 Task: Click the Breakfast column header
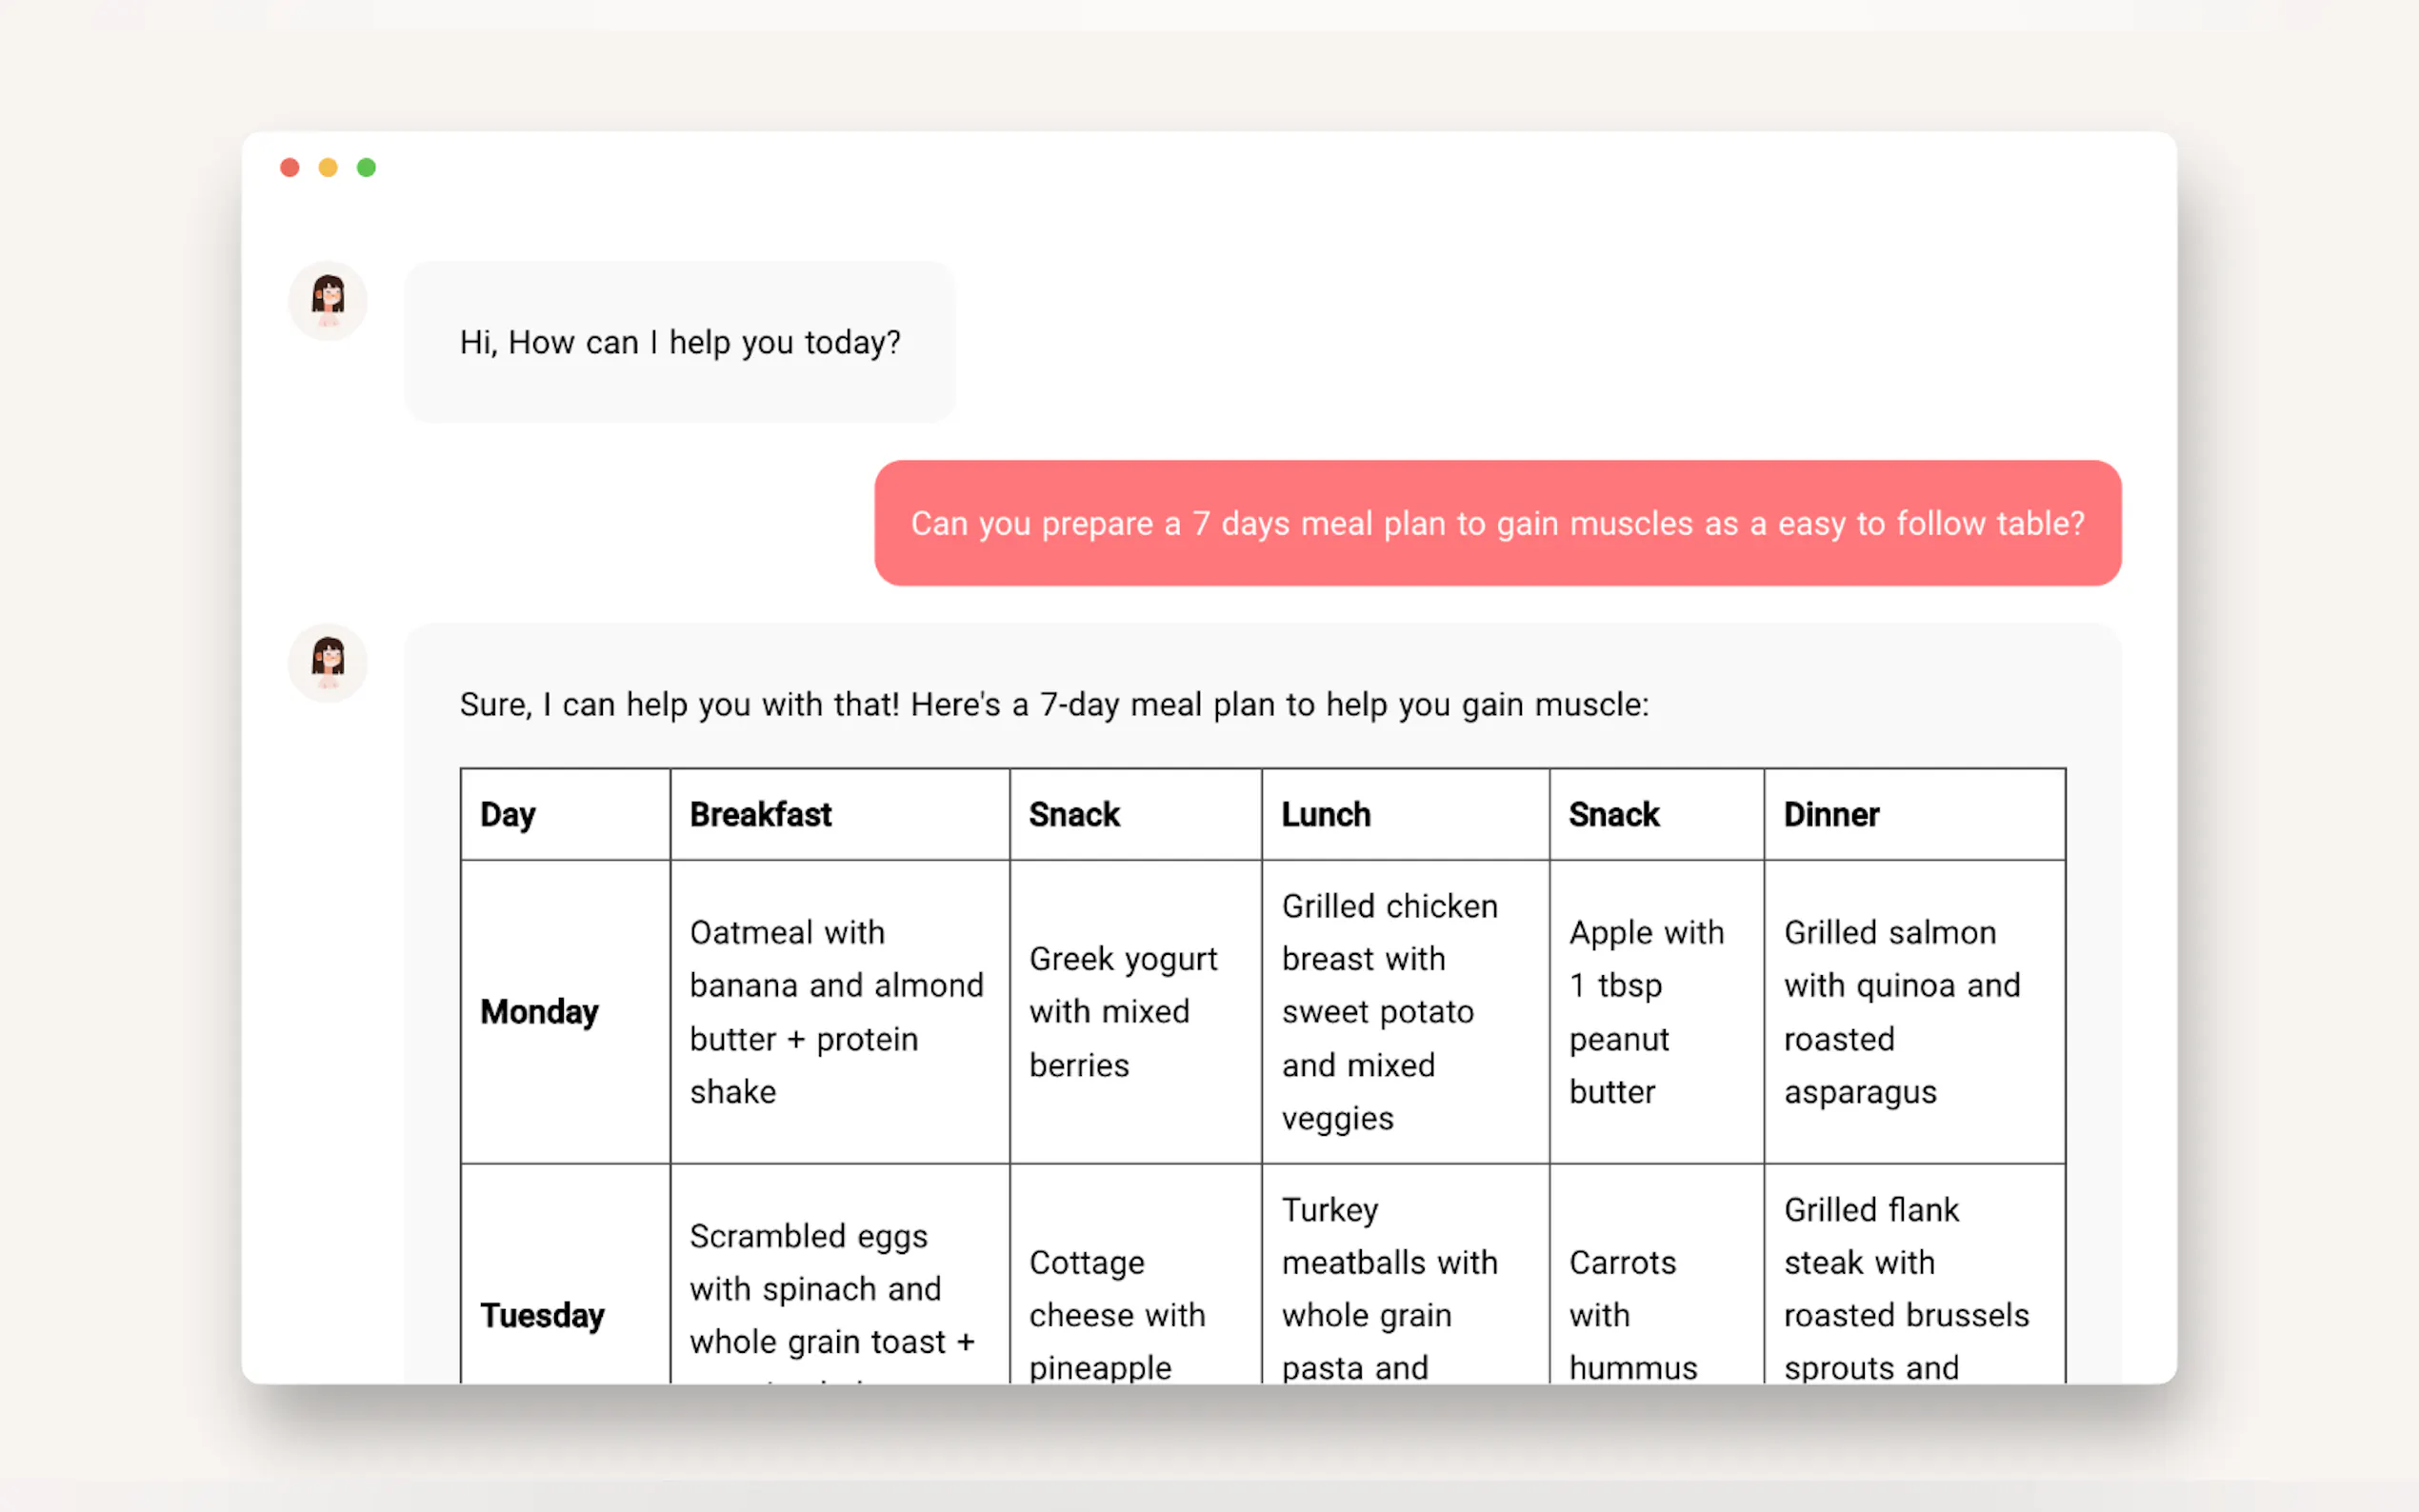tap(761, 814)
